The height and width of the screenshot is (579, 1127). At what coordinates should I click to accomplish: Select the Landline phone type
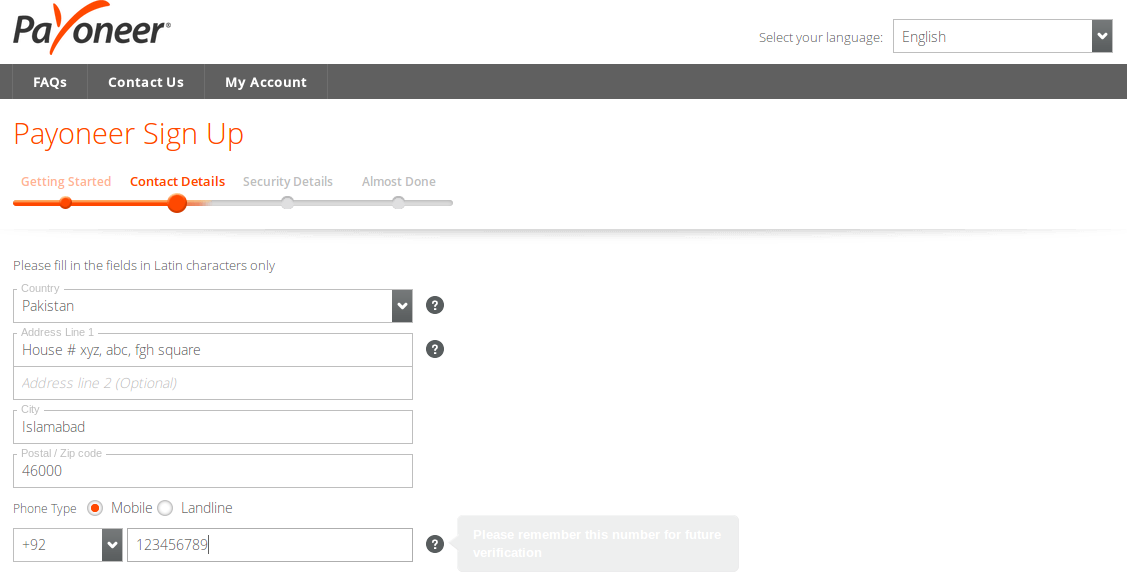[165, 508]
